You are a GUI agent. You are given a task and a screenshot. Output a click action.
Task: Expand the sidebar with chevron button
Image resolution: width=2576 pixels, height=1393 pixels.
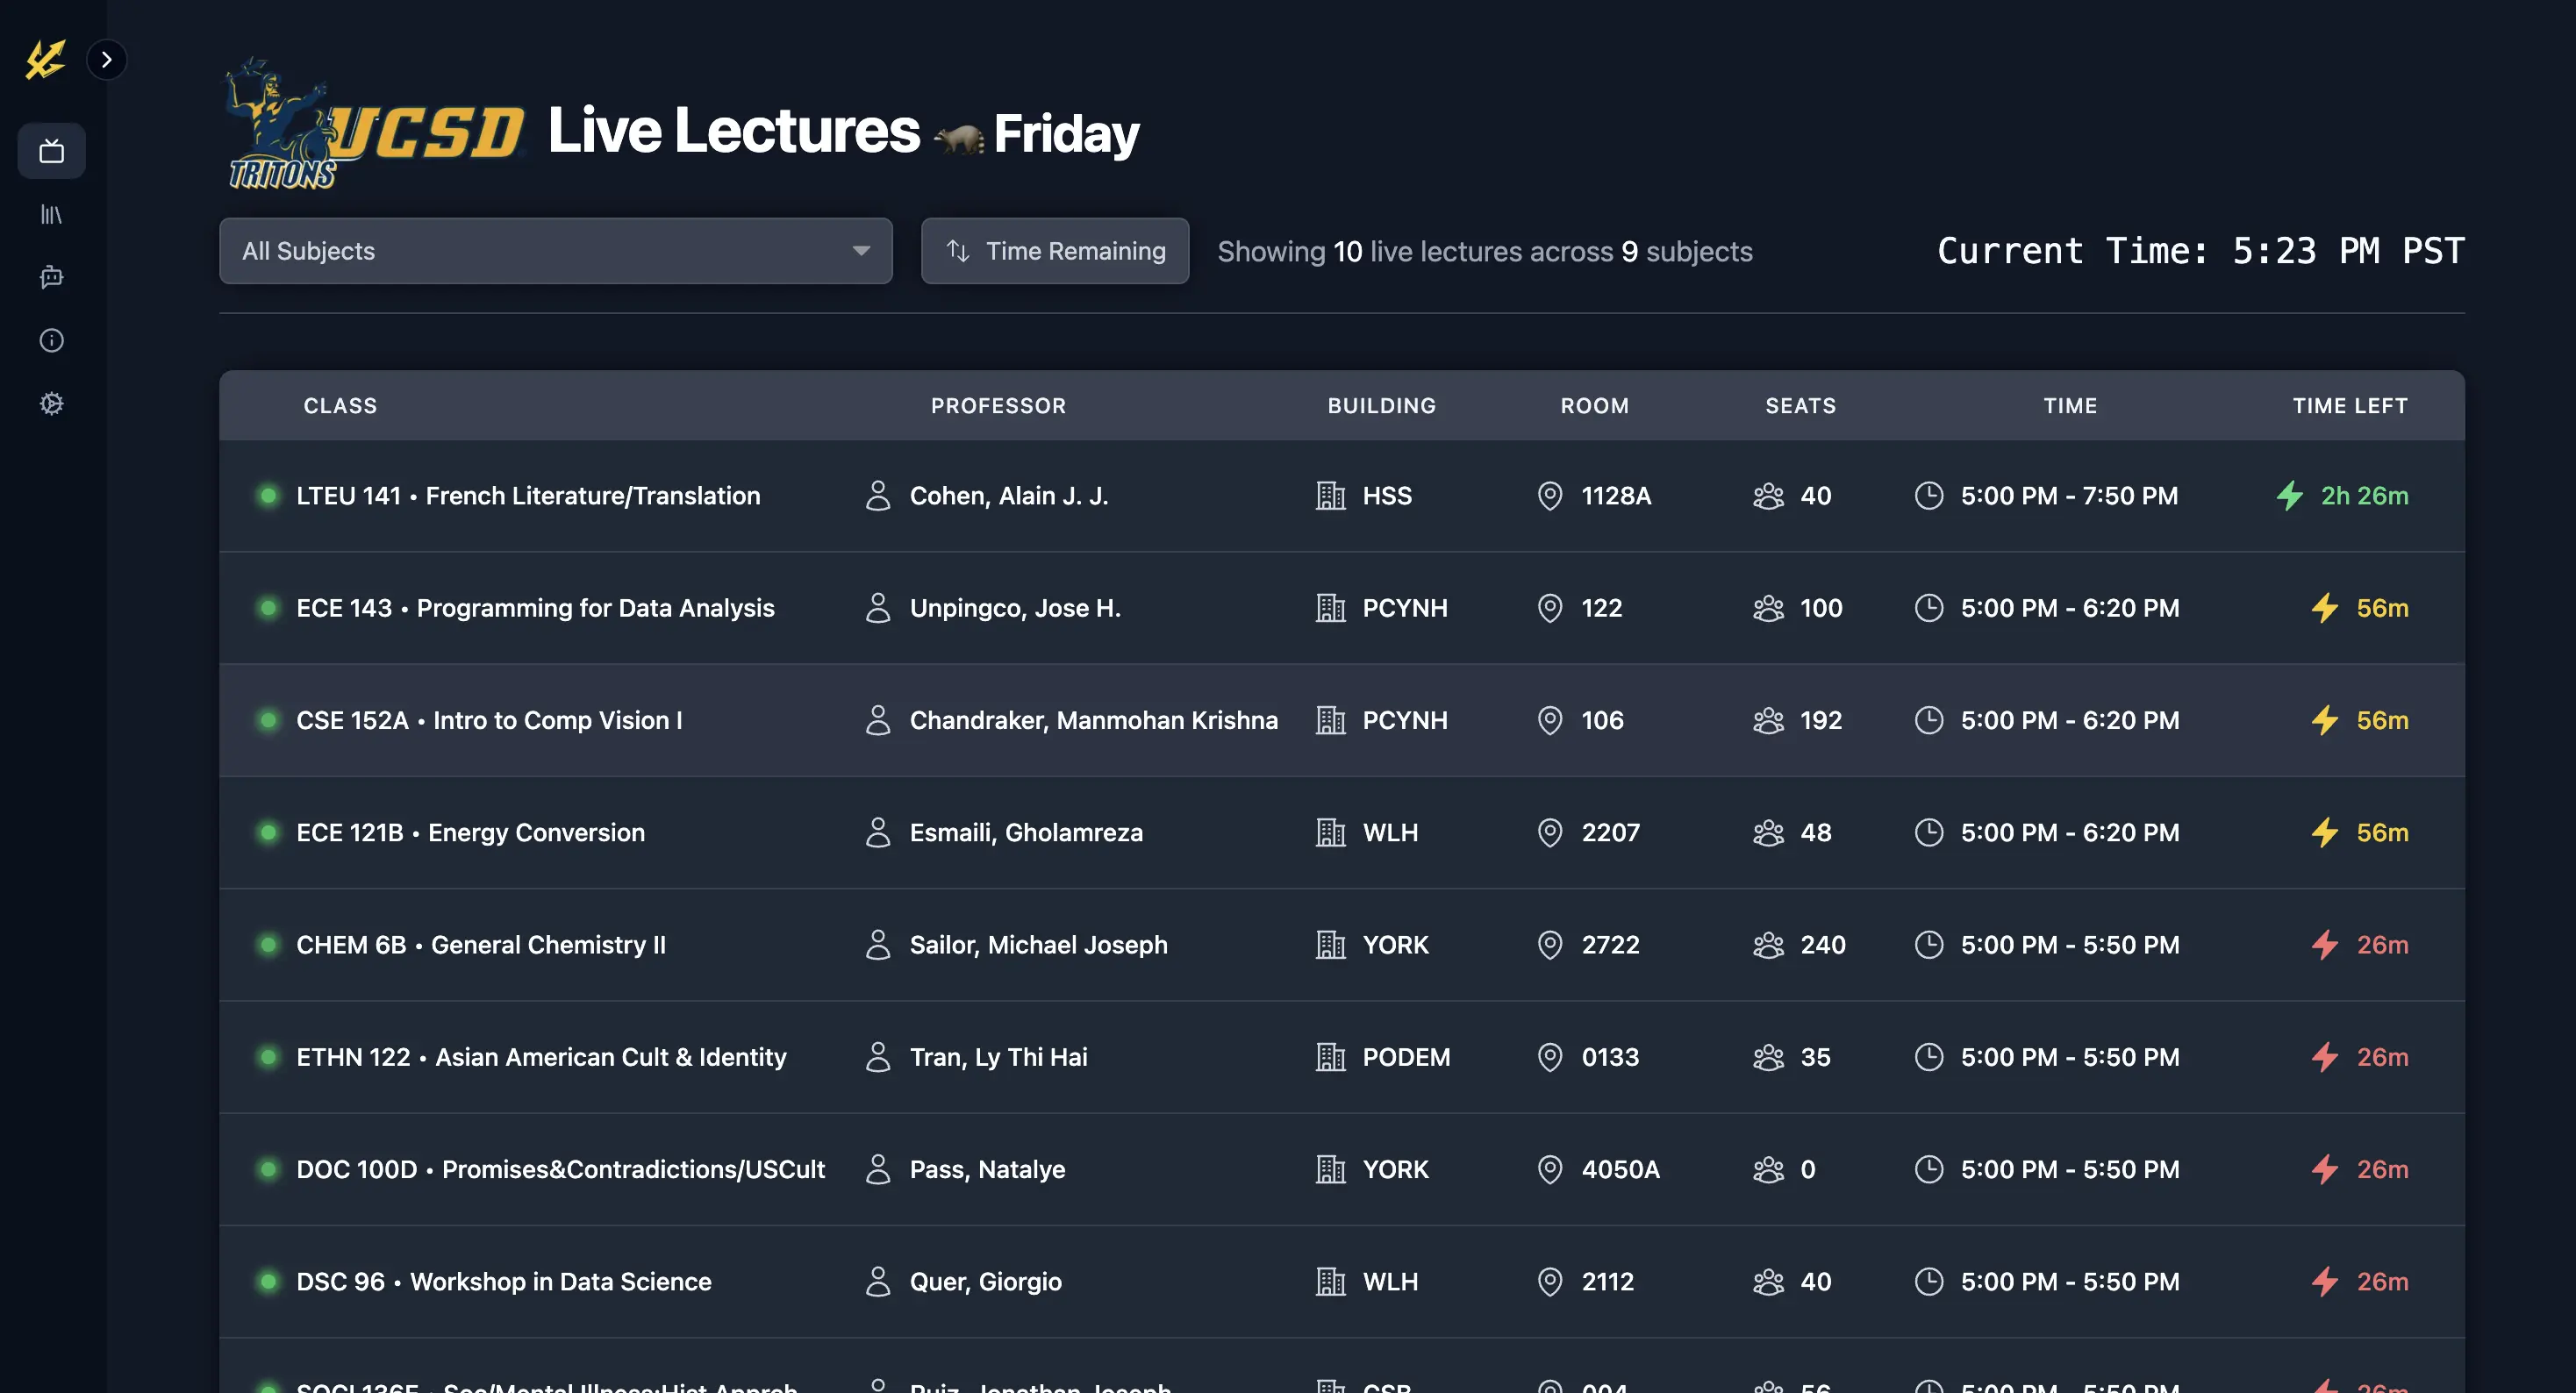[106, 60]
